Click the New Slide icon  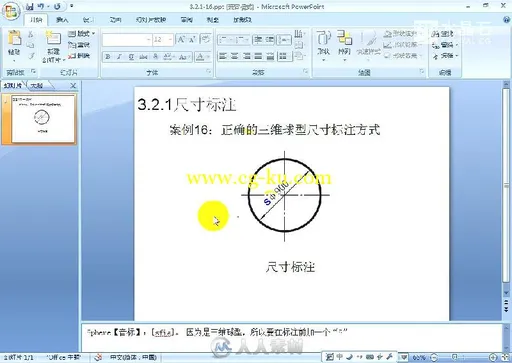click(x=53, y=38)
